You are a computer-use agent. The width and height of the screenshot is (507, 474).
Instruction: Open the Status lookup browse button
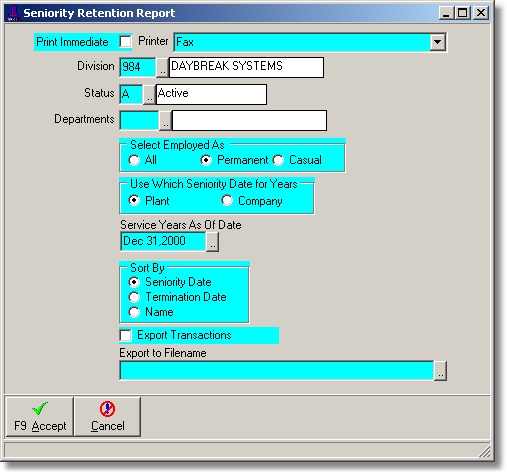point(149,94)
